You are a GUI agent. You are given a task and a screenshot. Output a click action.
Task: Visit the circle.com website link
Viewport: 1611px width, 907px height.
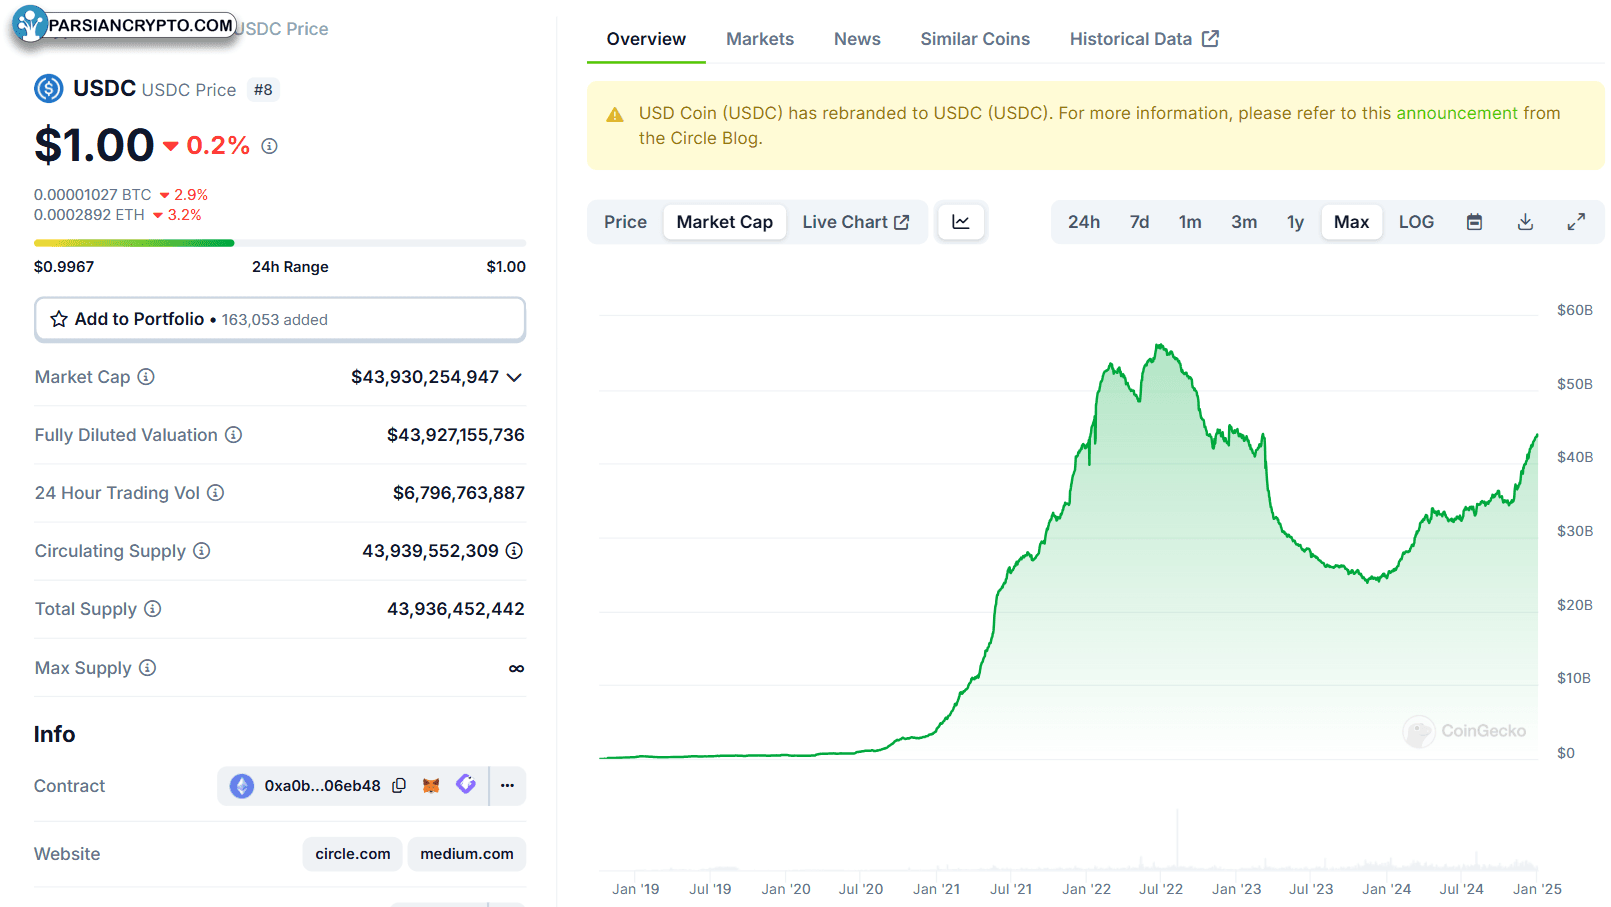click(353, 854)
